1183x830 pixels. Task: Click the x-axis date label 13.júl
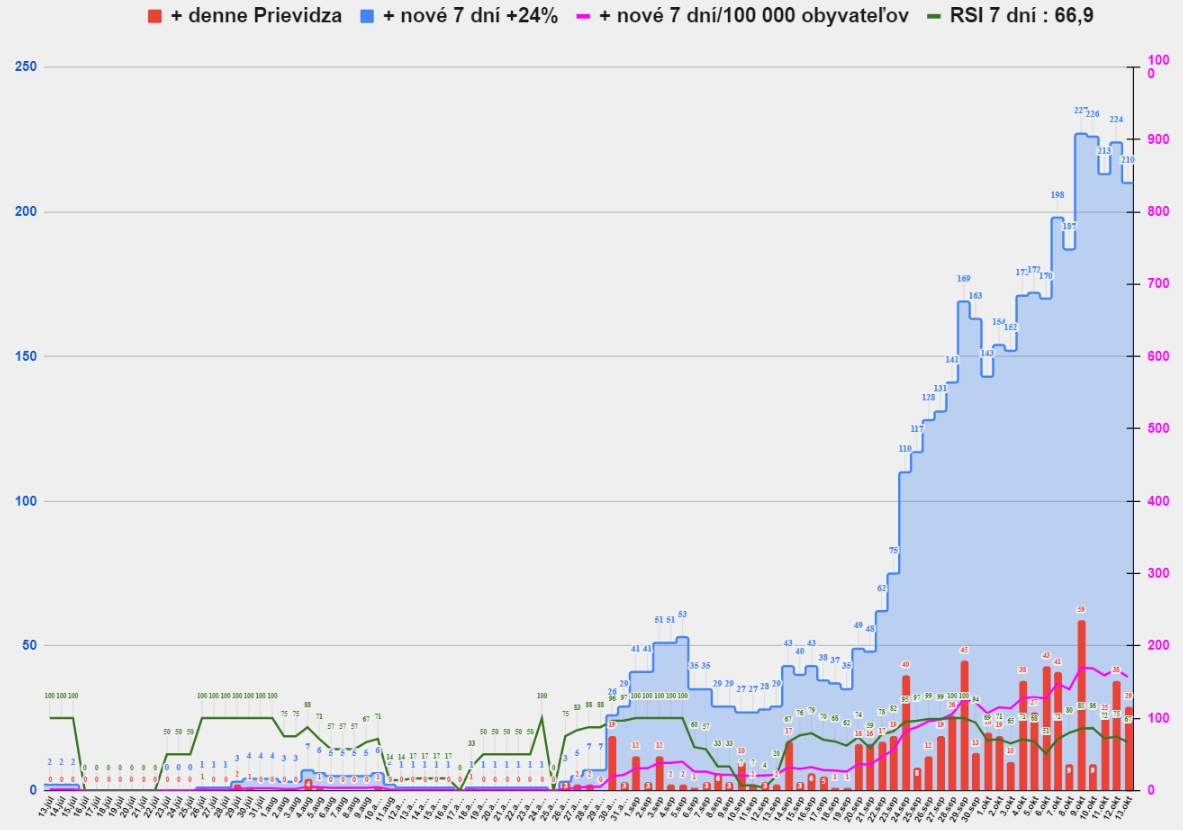coord(47,807)
